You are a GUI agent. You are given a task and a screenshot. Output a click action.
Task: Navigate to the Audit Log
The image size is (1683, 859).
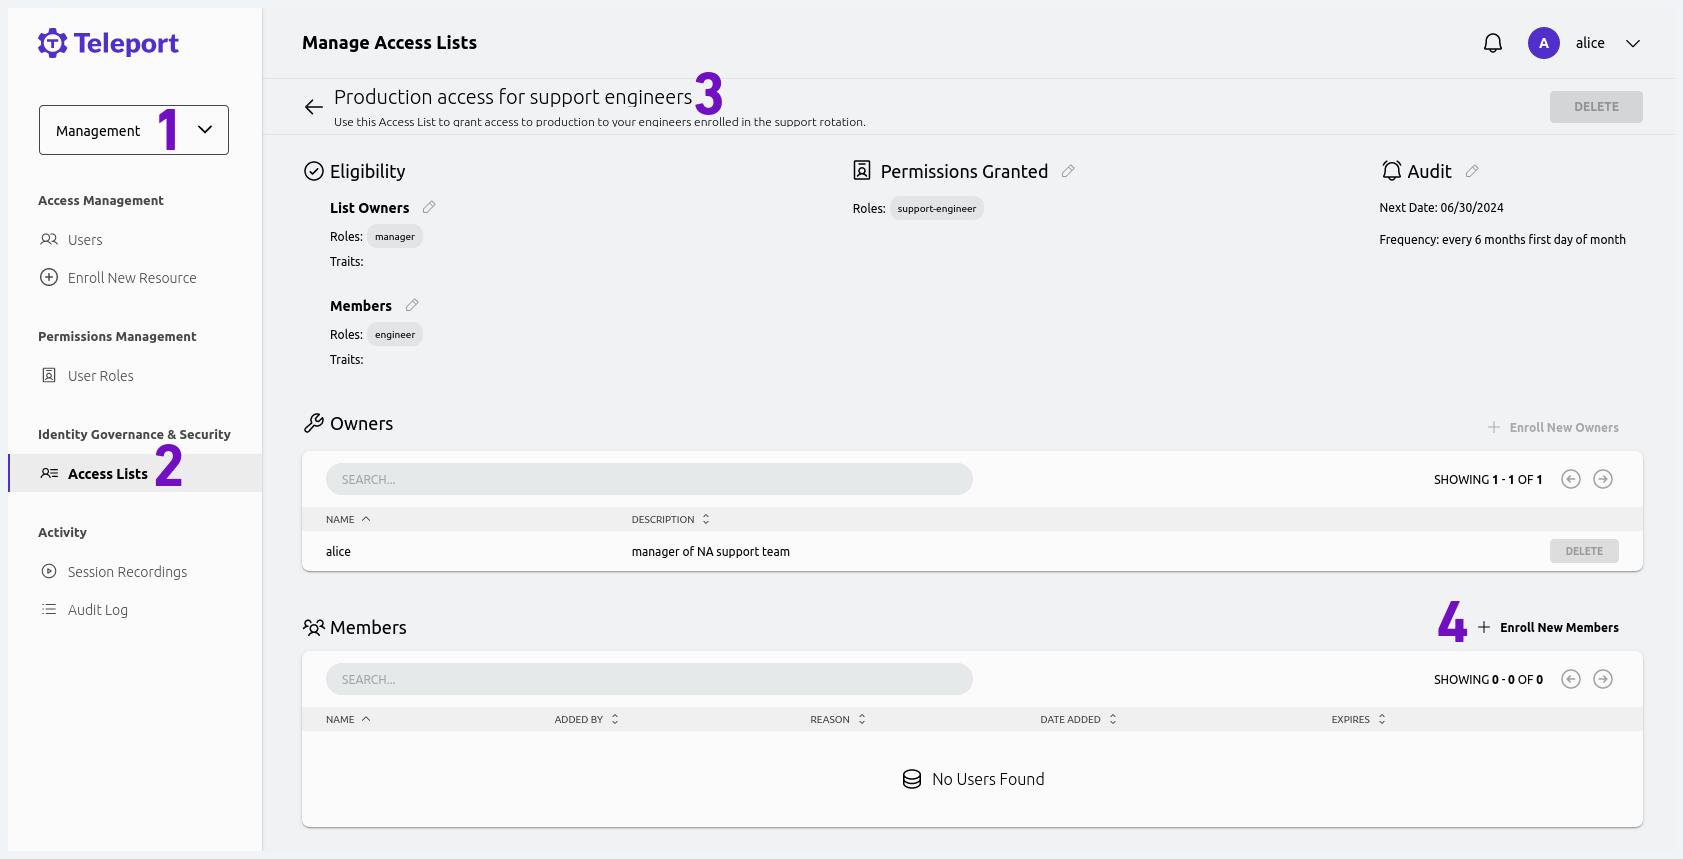coord(97,609)
